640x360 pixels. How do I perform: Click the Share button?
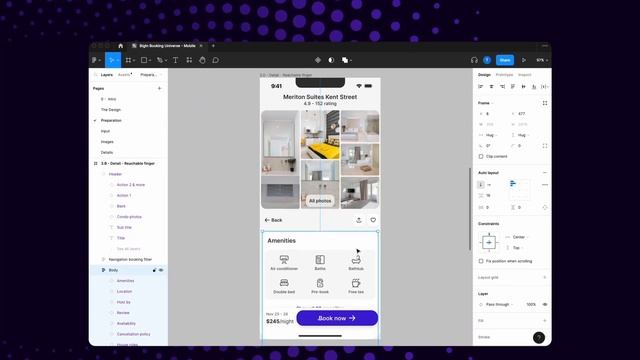pos(505,60)
